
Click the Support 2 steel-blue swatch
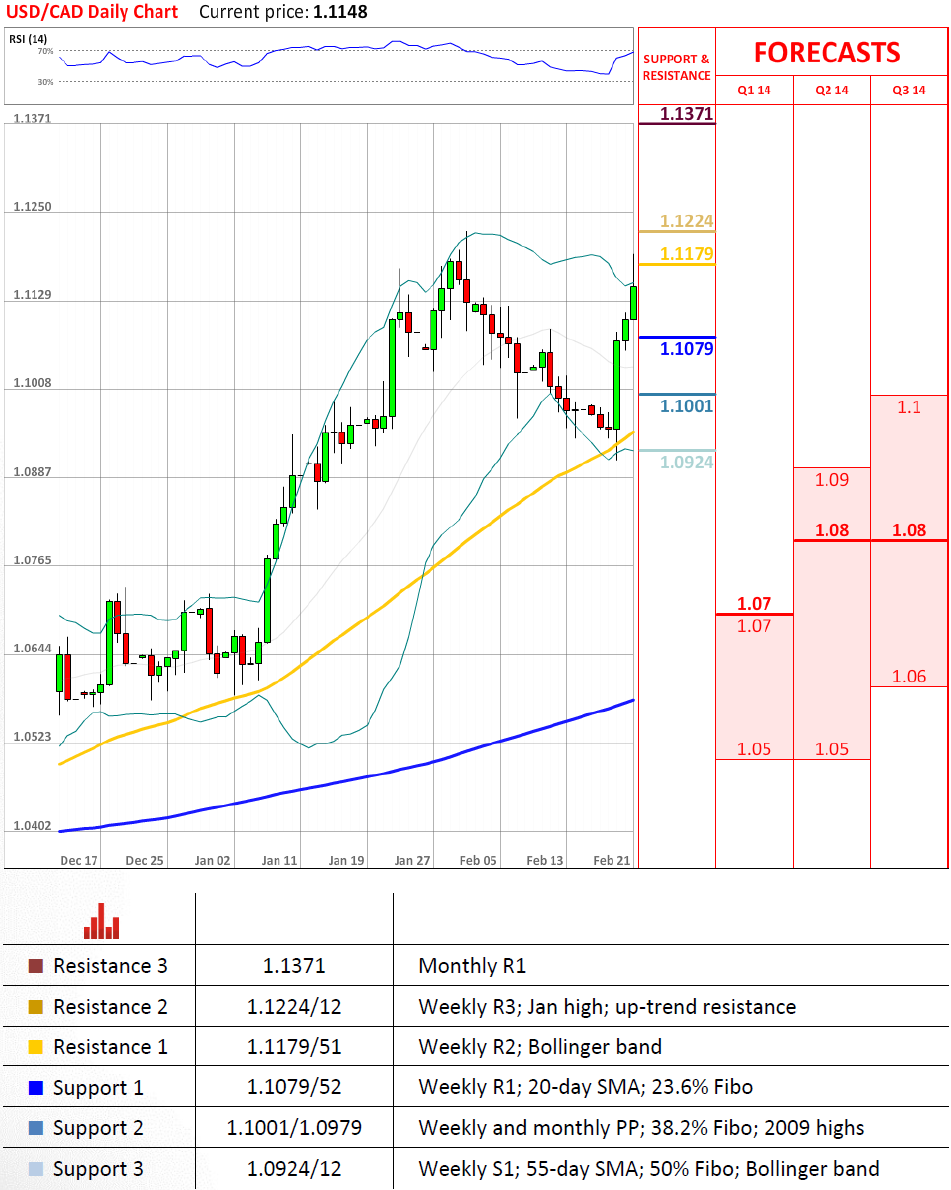pyautogui.click(x=36, y=1128)
